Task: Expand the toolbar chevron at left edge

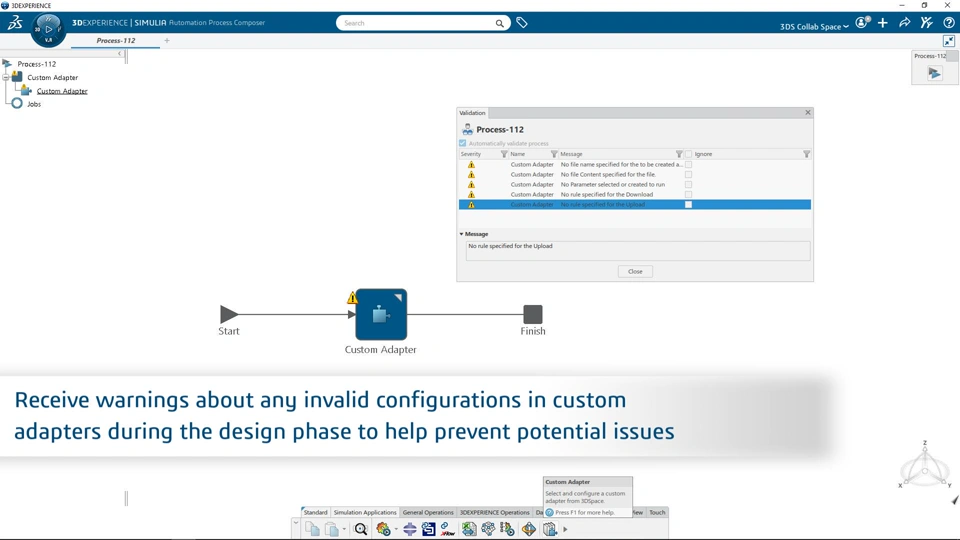Action: click(296, 523)
